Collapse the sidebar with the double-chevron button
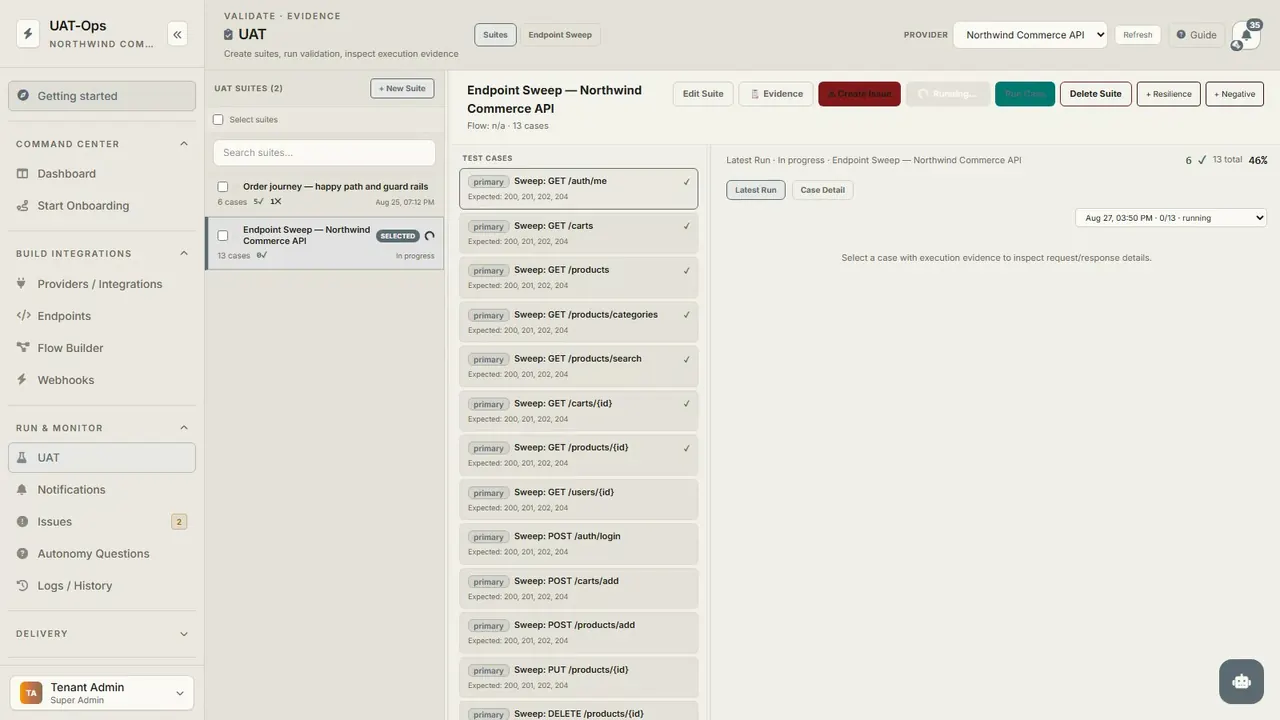 click(x=177, y=34)
